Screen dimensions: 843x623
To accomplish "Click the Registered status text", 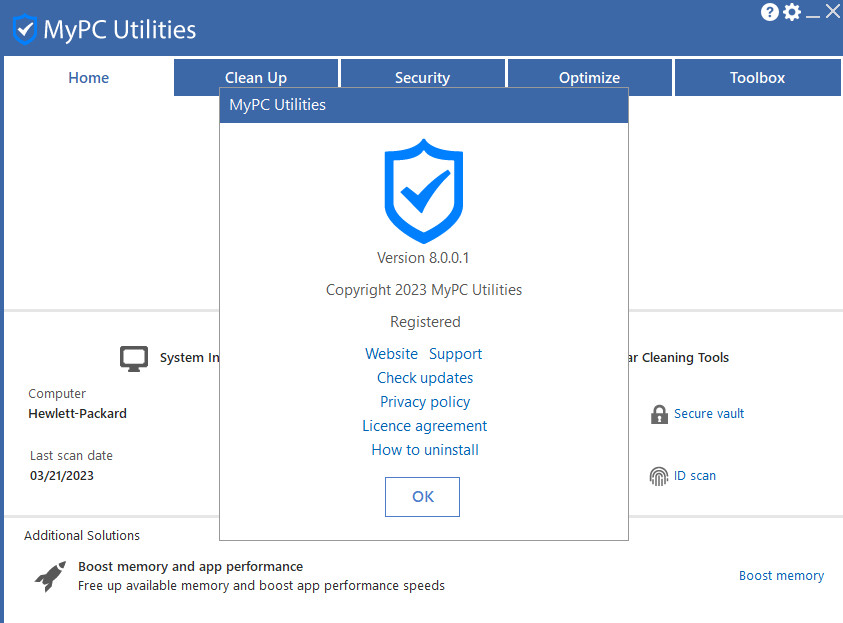I will [x=425, y=321].
